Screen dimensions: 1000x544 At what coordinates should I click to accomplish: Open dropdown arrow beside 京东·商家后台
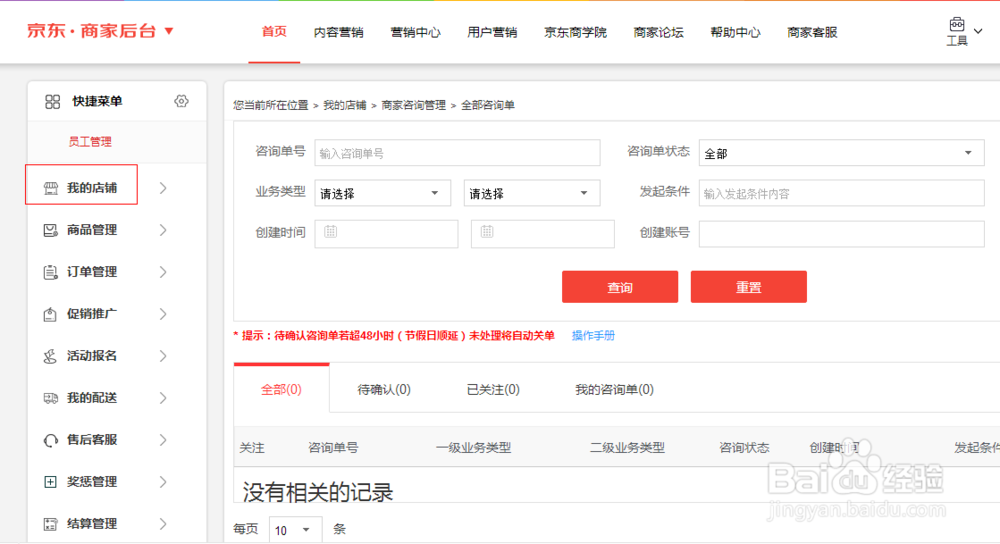tap(169, 31)
